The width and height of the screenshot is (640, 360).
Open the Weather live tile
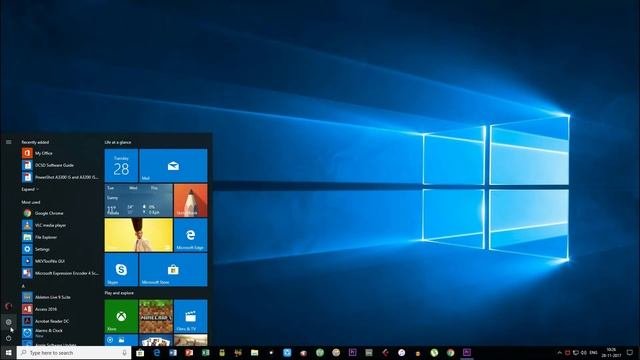(138, 200)
